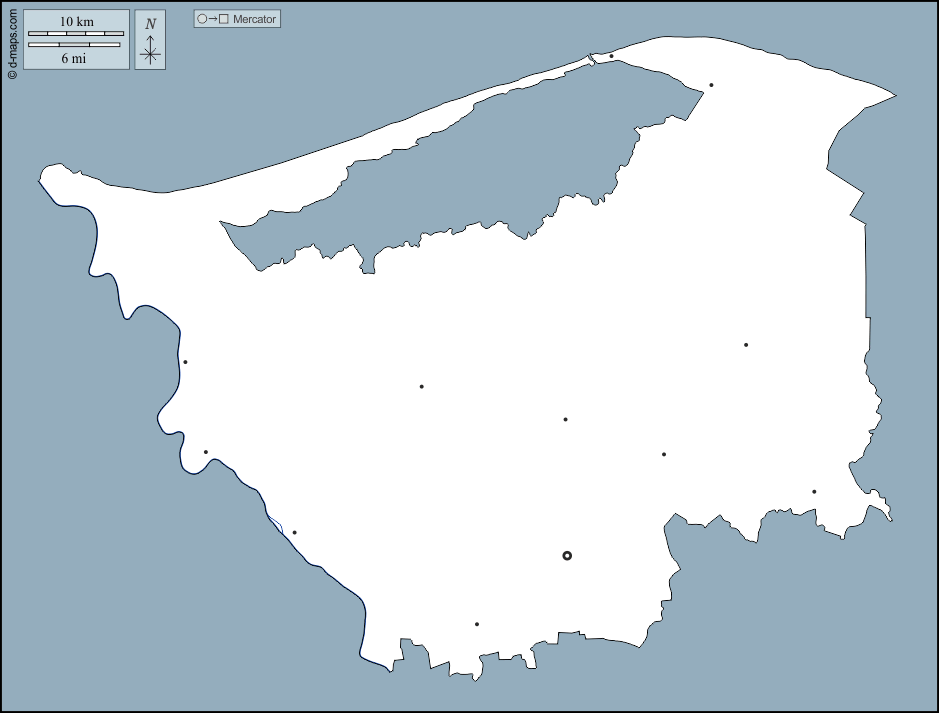Pick the middle dot on the western coastline
This screenshot has width=939, height=713.
click(206, 452)
